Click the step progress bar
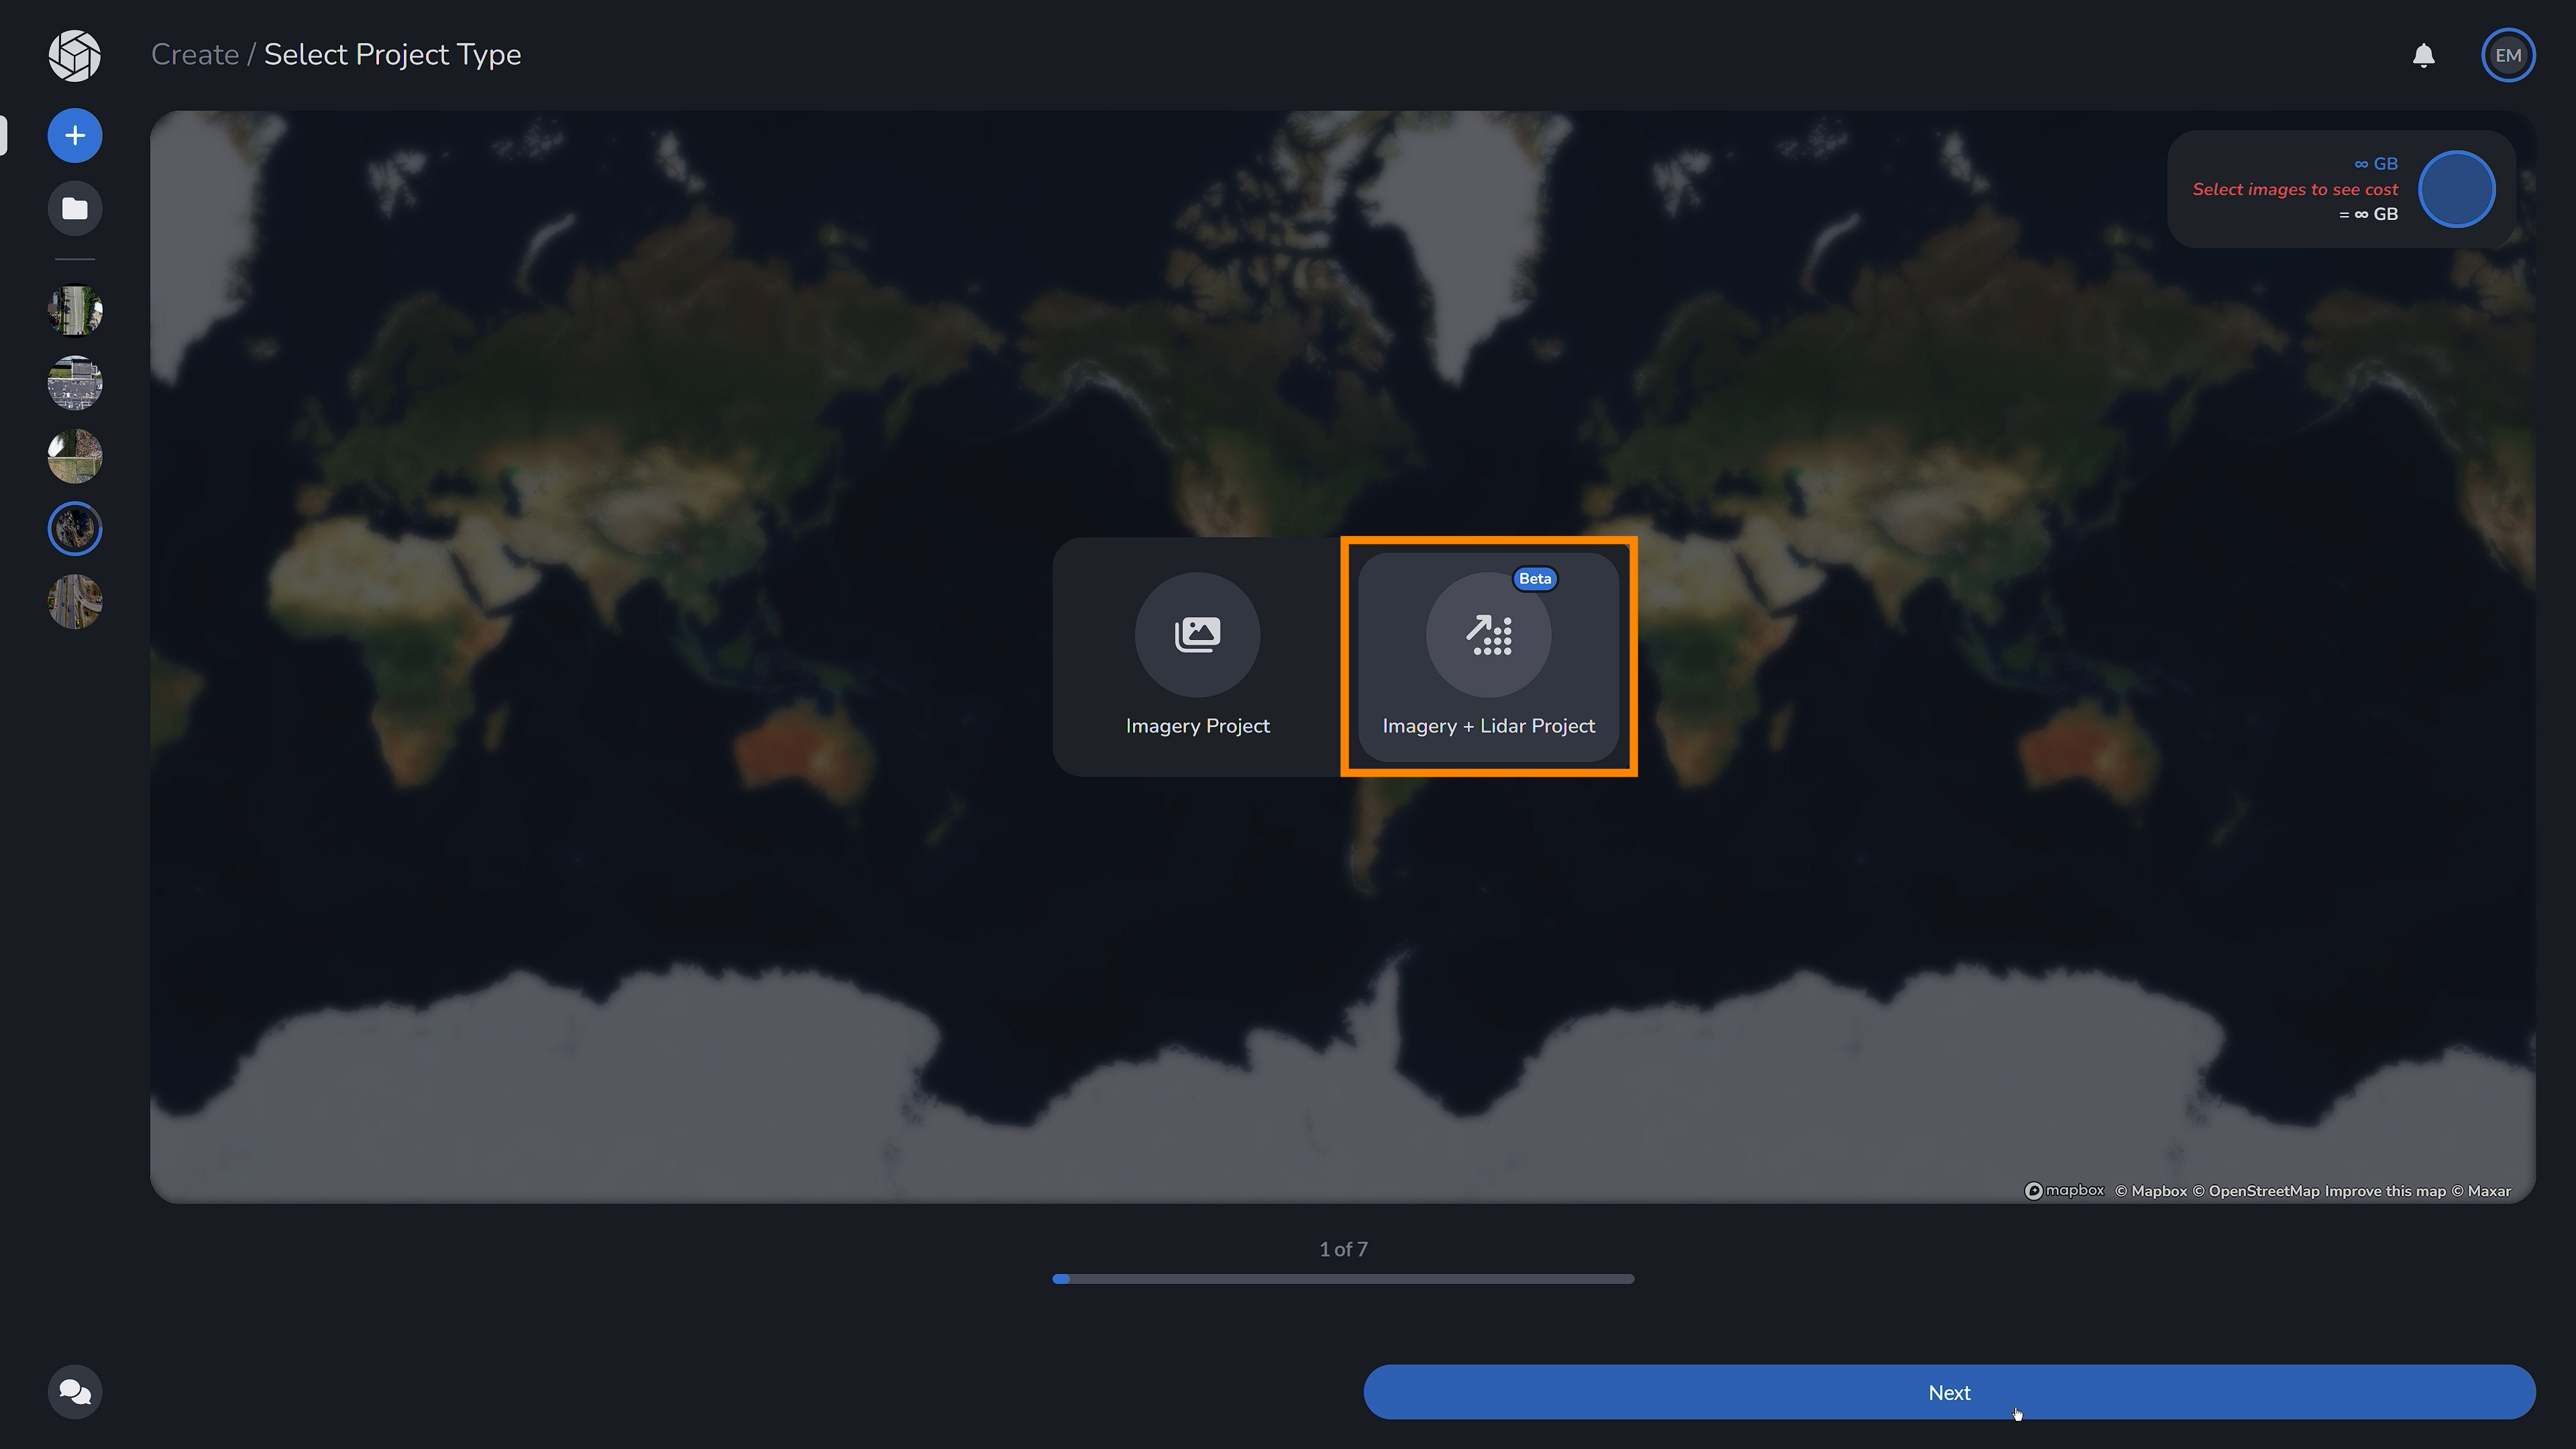 click(x=1343, y=1279)
